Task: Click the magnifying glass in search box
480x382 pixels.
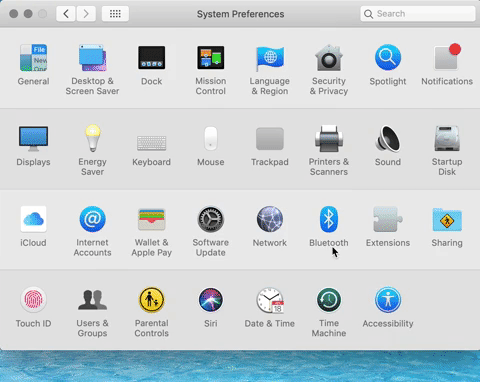Action: click(x=368, y=14)
